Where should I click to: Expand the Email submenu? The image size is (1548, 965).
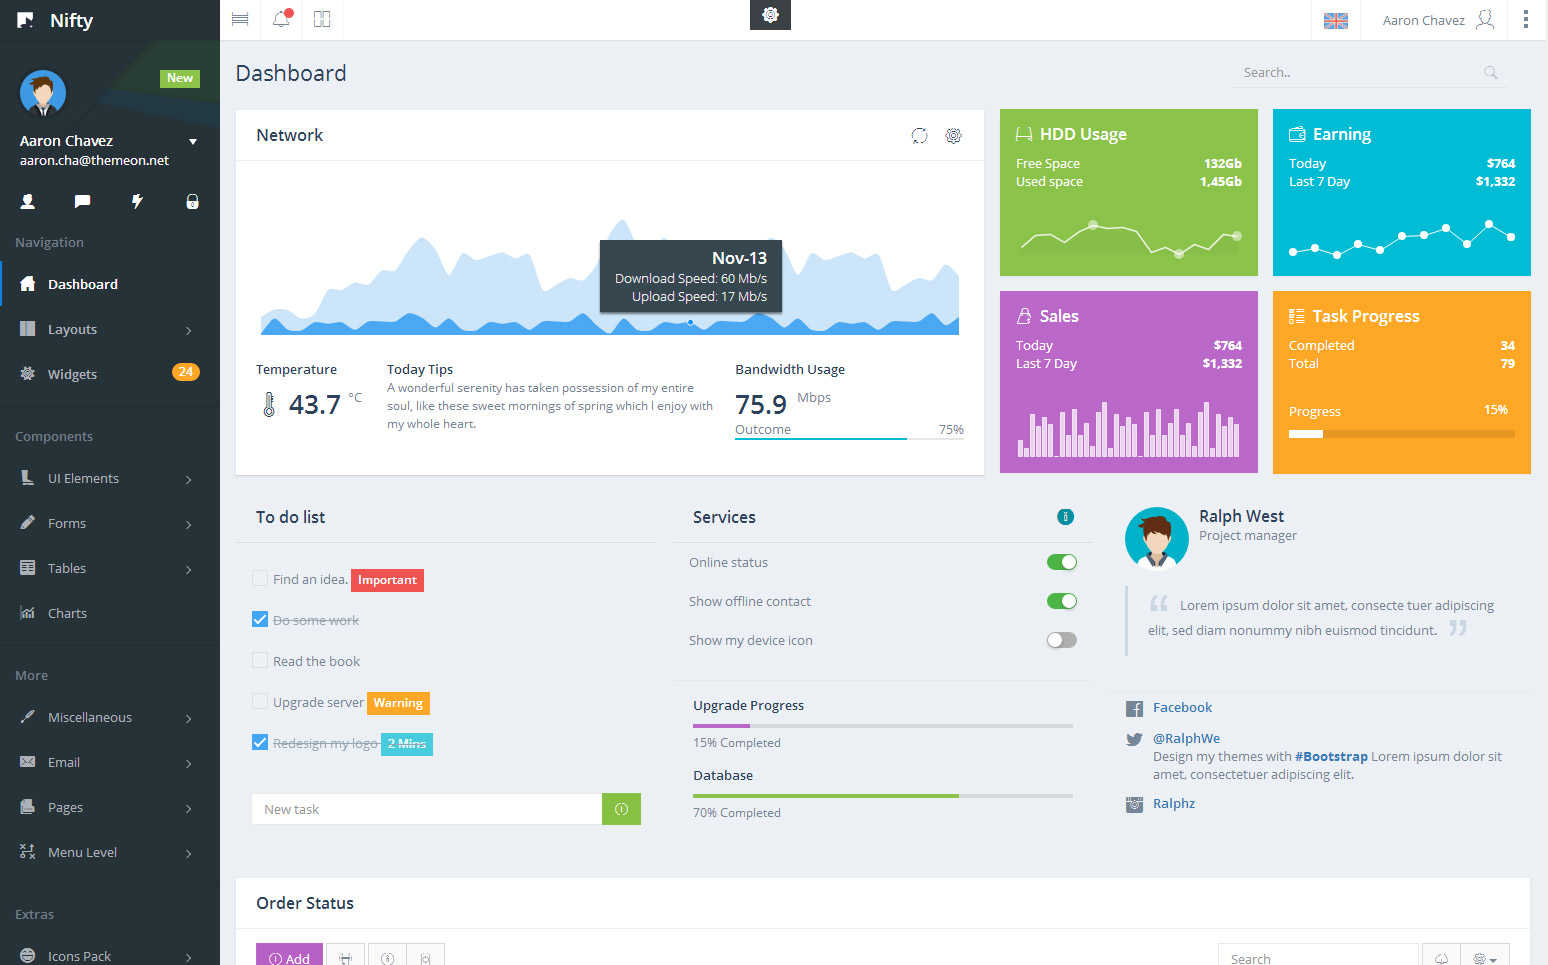110,762
